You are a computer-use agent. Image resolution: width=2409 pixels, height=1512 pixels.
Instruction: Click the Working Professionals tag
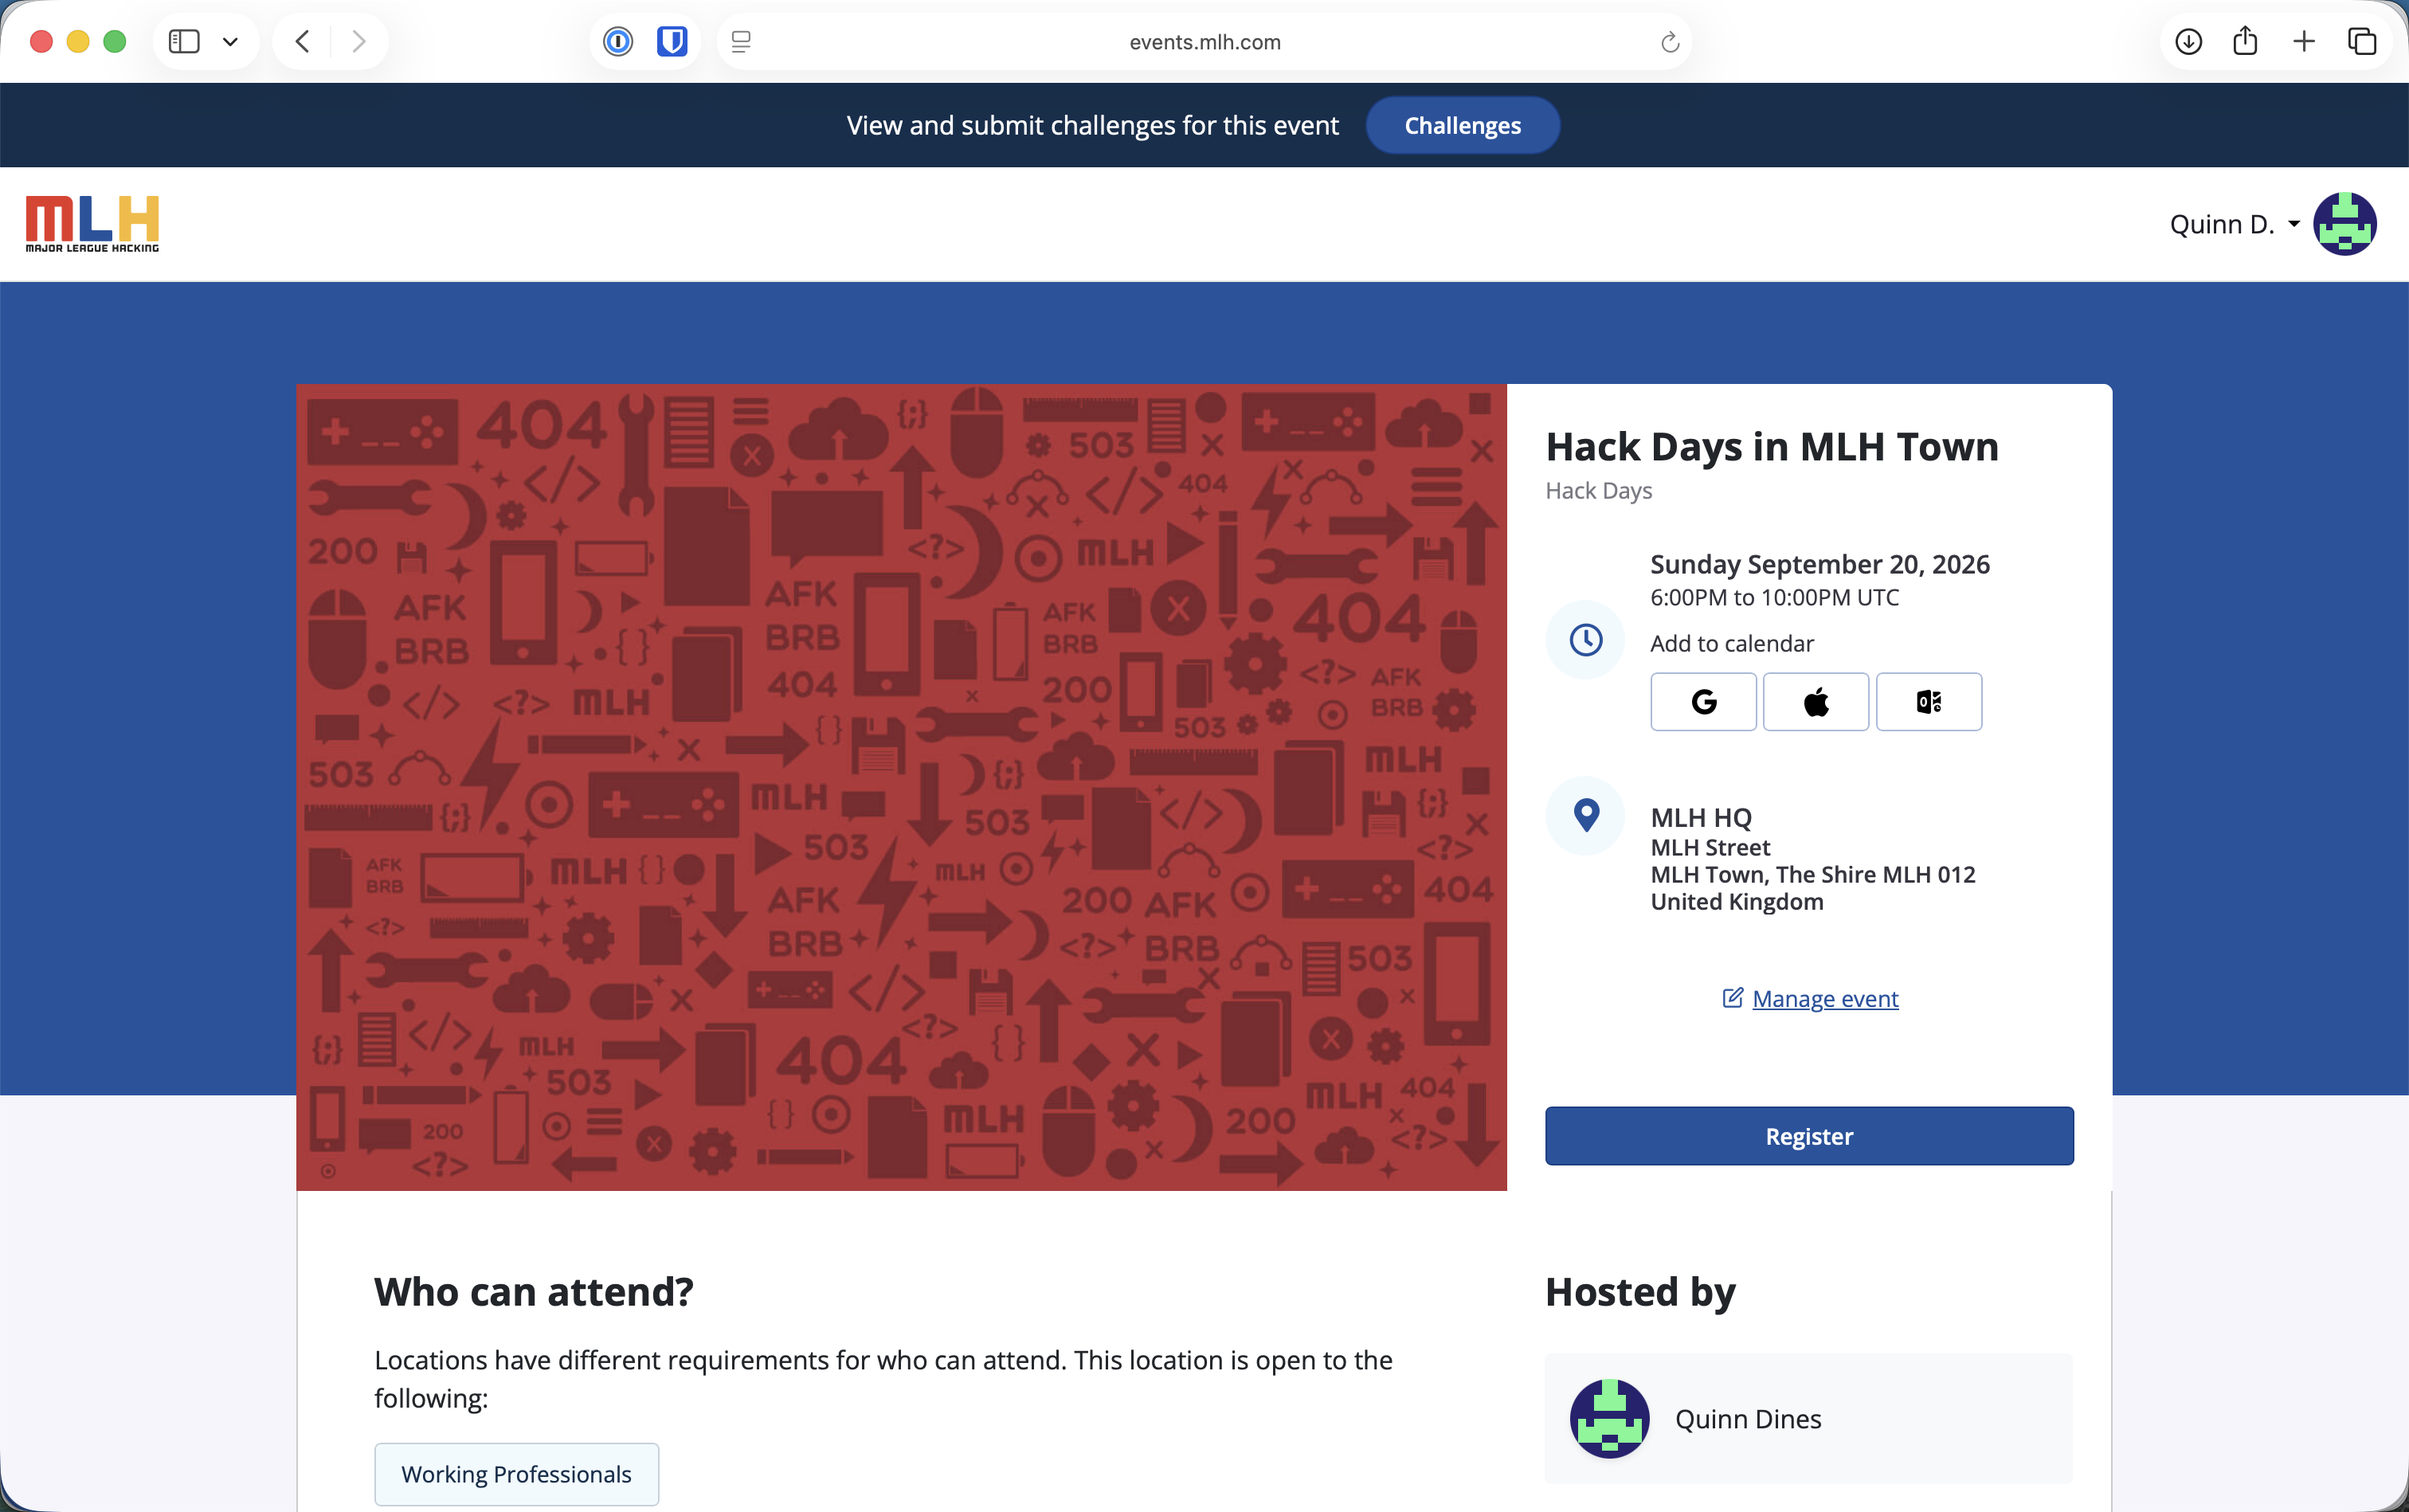(516, 1474)
